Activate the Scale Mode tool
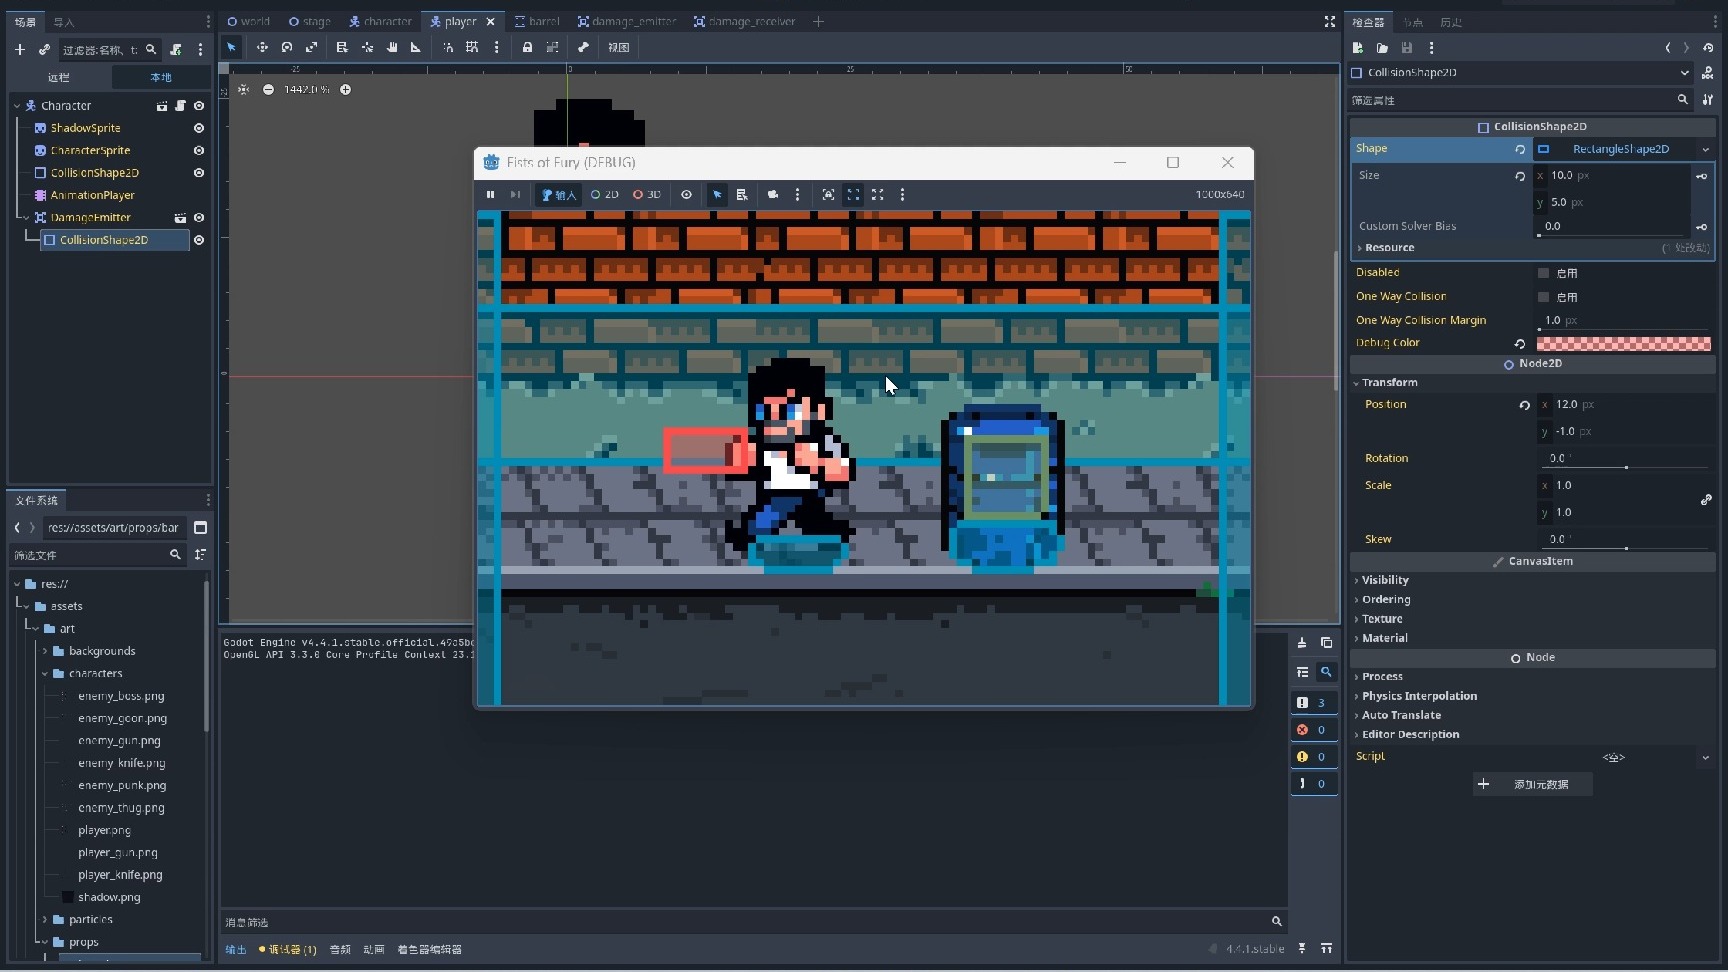 (312, 47)
